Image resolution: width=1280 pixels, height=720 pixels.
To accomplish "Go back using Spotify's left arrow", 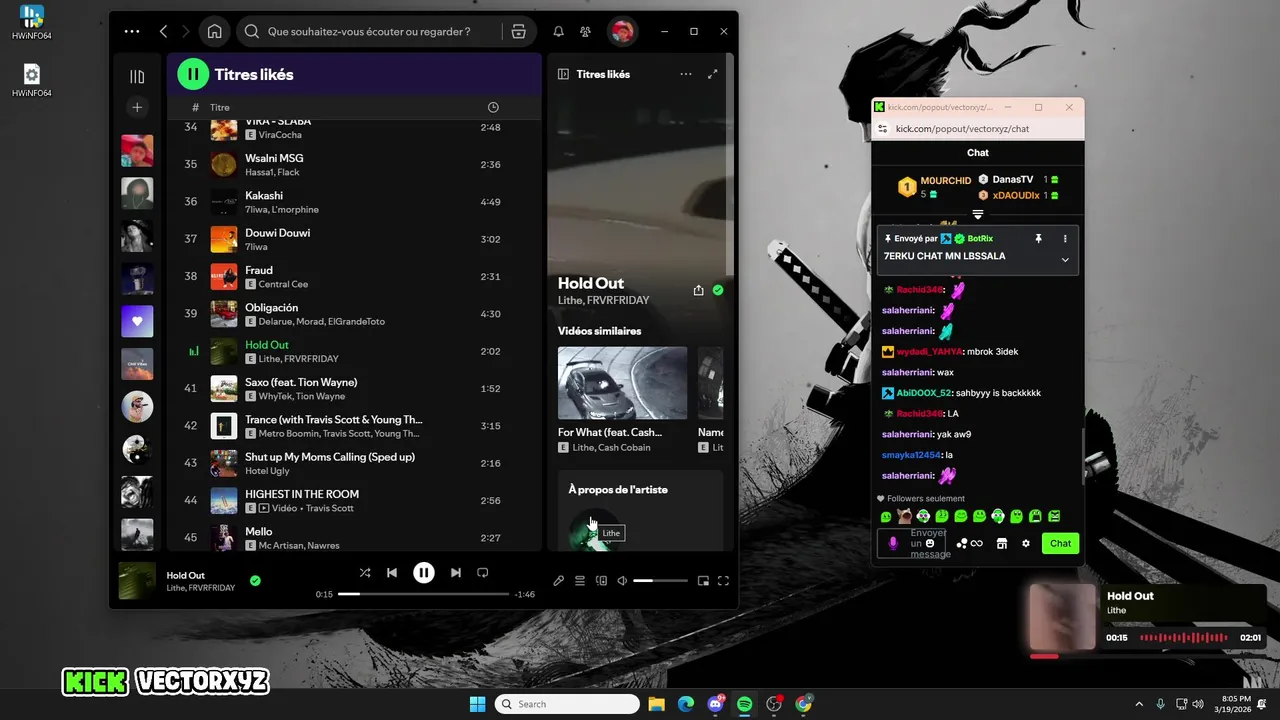I will 164,31.
